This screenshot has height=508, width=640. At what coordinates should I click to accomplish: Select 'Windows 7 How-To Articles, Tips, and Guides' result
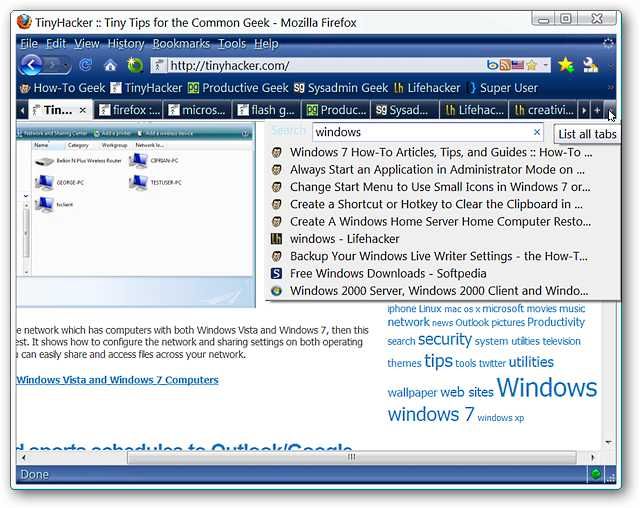tap(442, 152)
